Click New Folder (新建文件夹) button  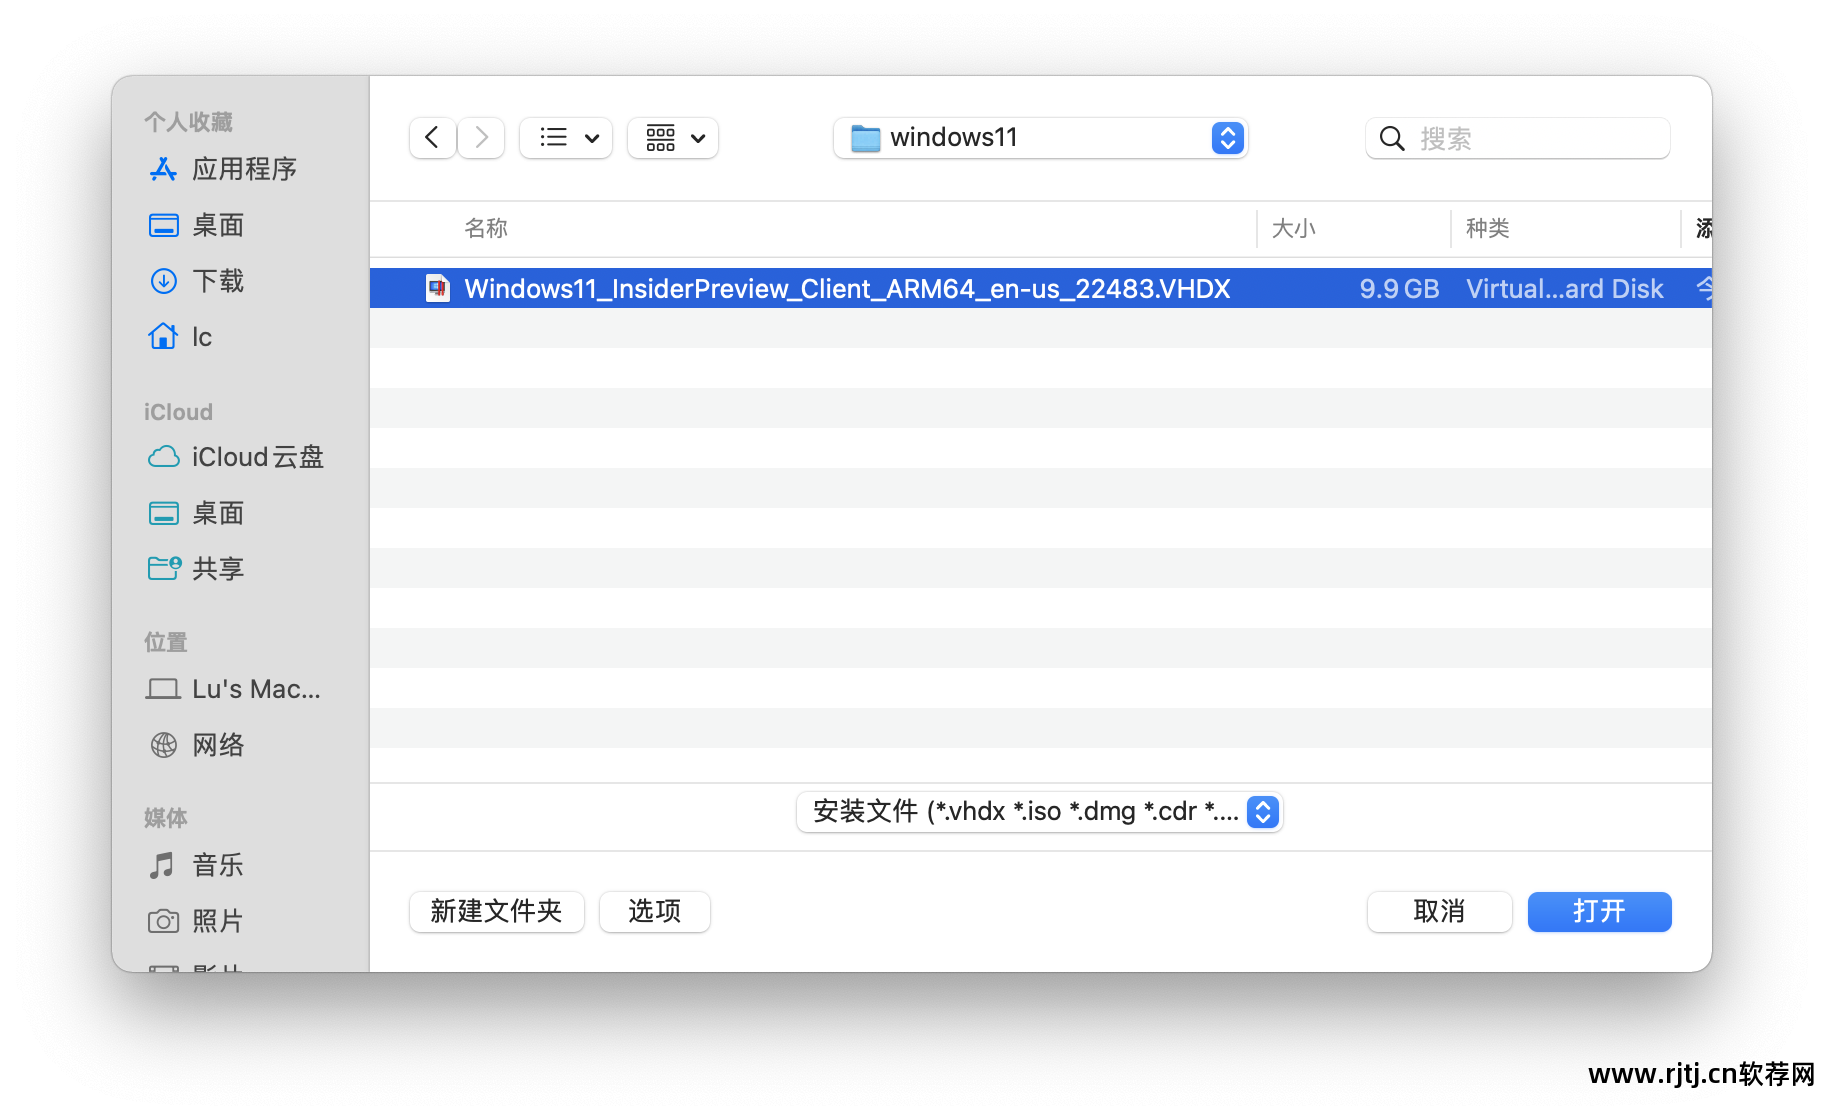click(497, 911)
